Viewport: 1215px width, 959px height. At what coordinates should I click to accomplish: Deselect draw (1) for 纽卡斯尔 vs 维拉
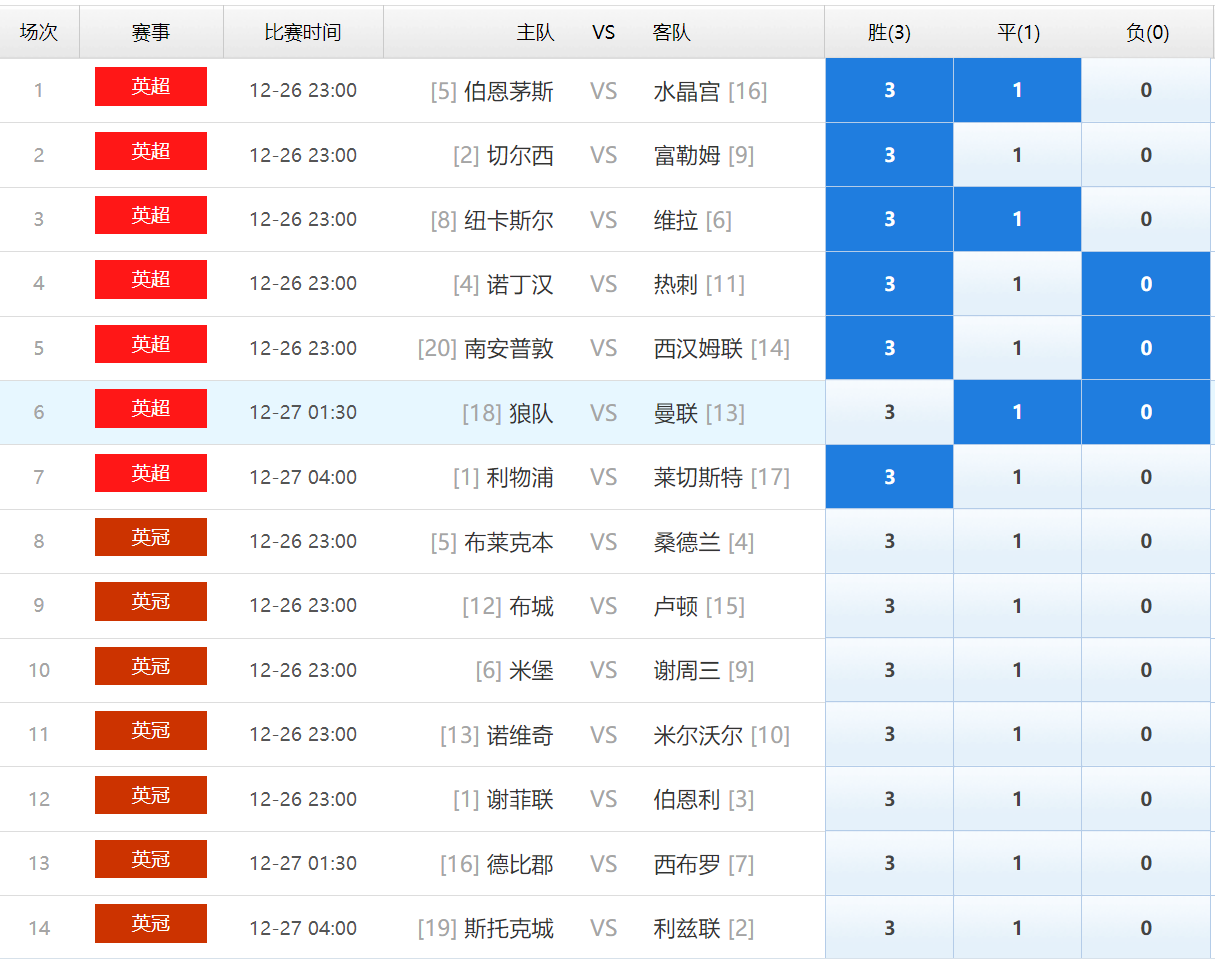(1017, 219)
